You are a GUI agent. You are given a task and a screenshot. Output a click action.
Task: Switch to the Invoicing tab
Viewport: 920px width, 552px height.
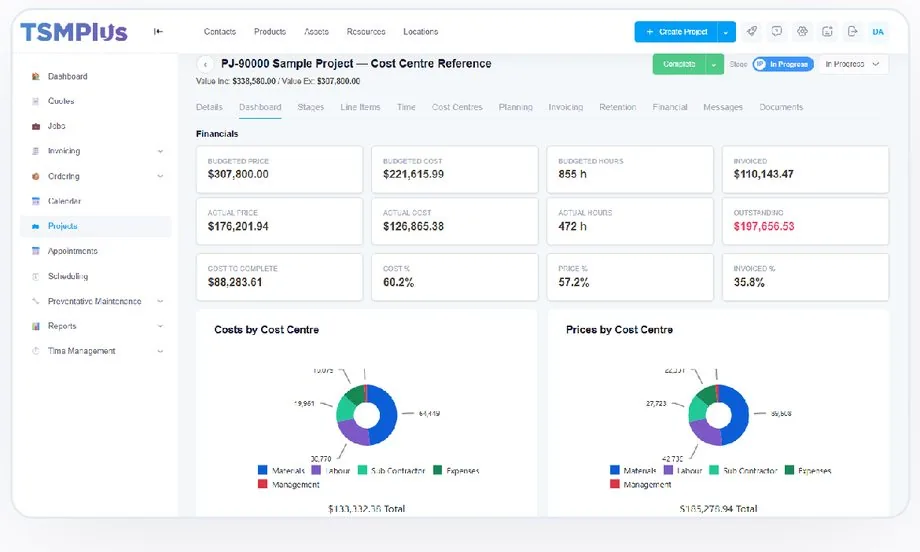[566, 107]
